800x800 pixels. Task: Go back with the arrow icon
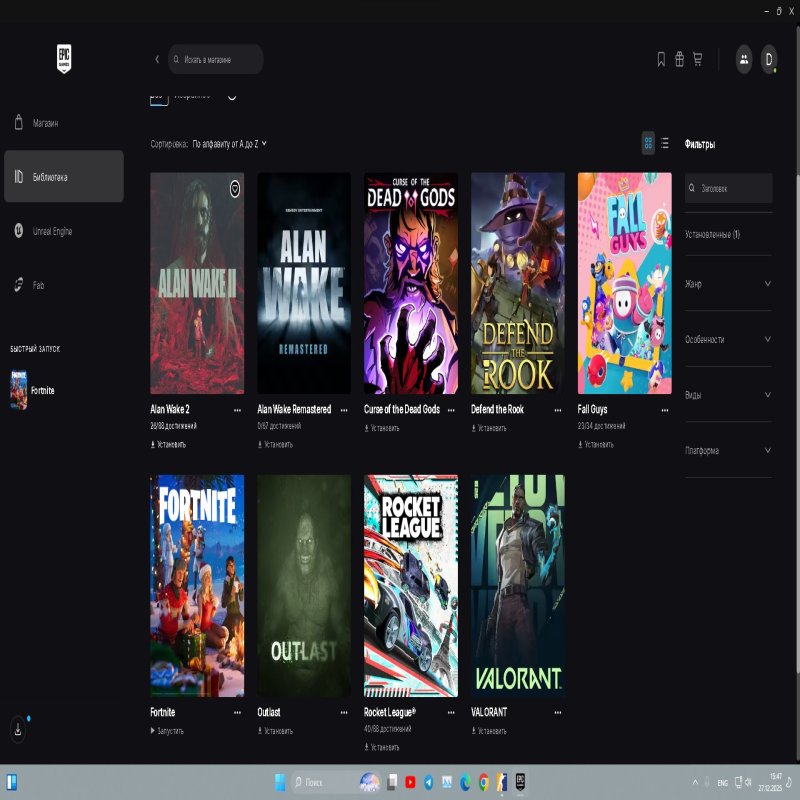coord(157,59)
